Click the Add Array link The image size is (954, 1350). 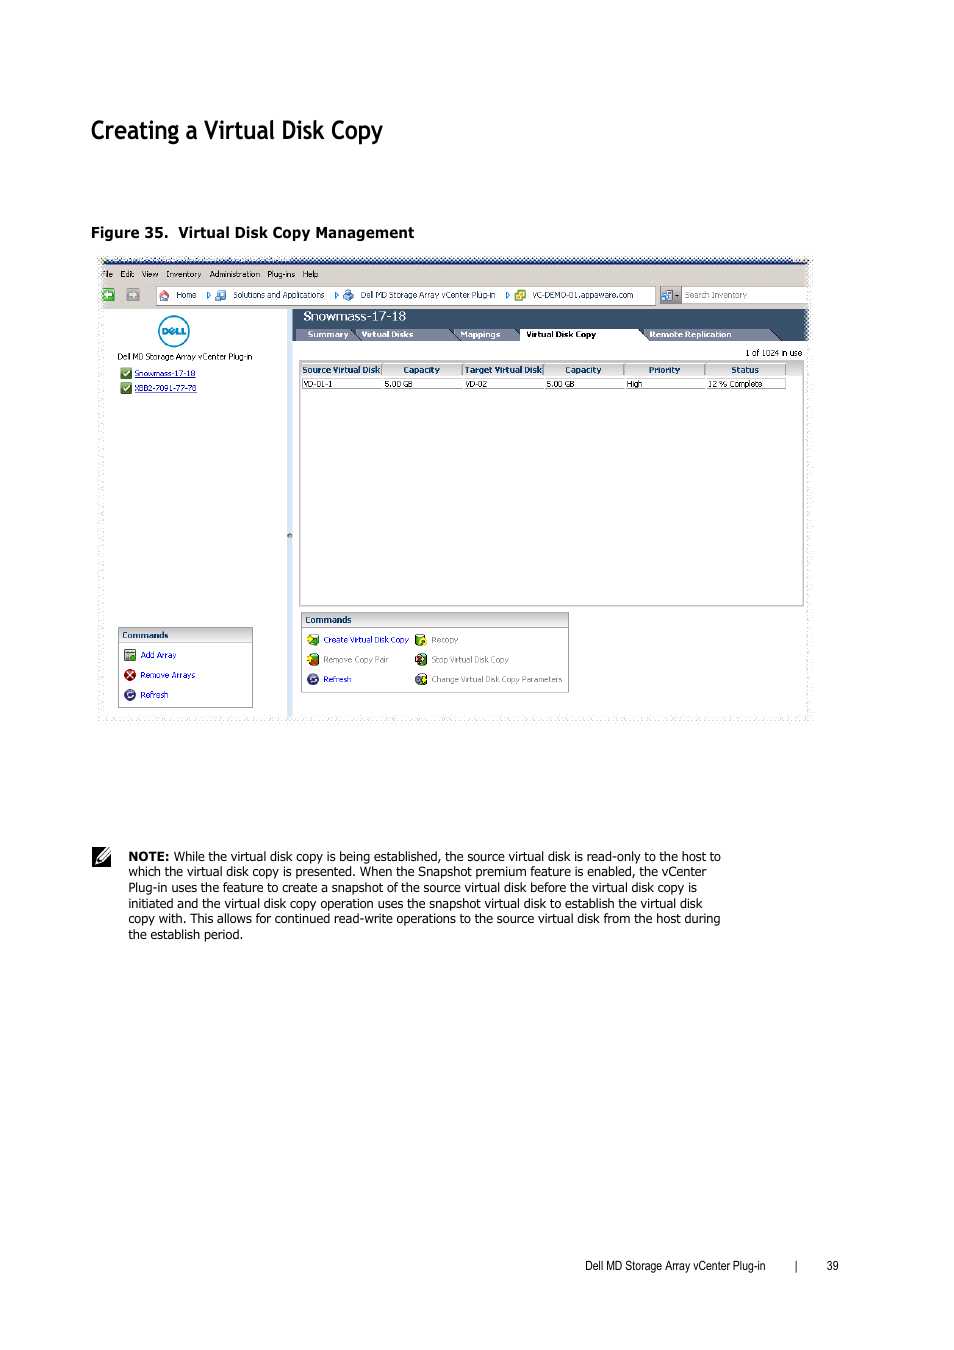(x=158, y=655)
